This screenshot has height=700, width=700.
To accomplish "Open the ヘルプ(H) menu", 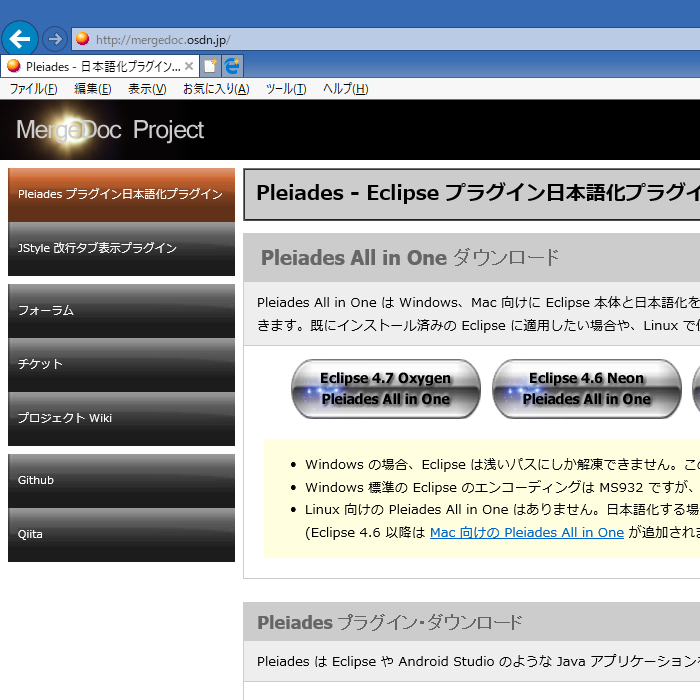I will [x=346, y=89].
